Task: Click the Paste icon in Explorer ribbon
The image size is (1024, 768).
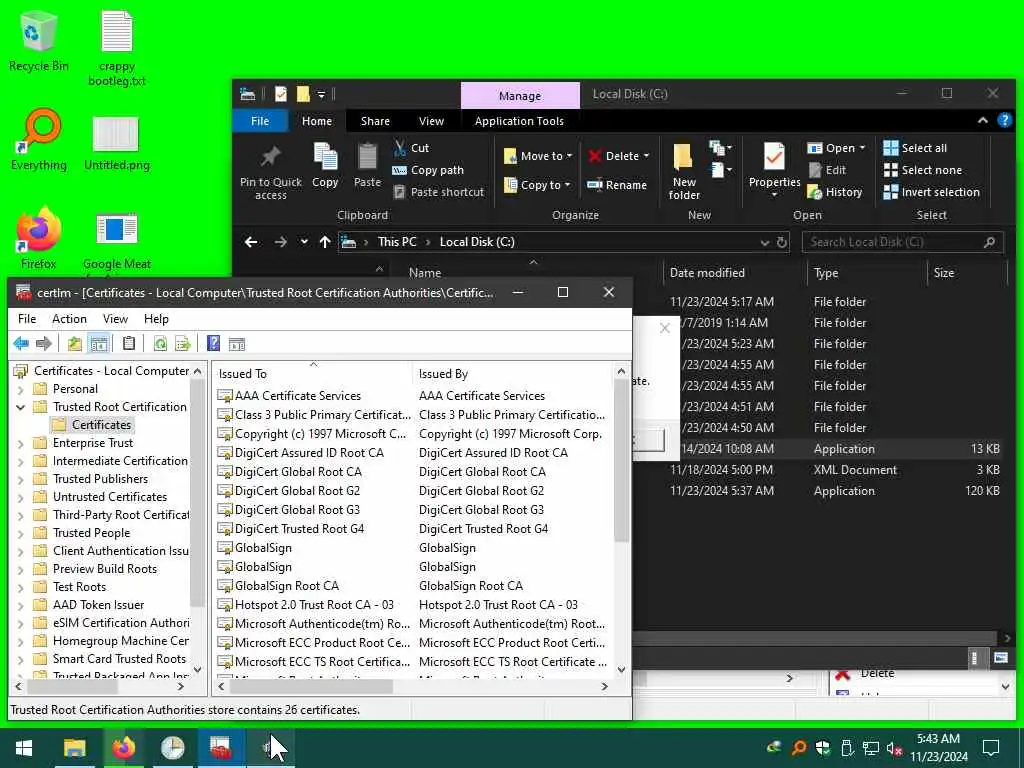Action: click(367, 166)
